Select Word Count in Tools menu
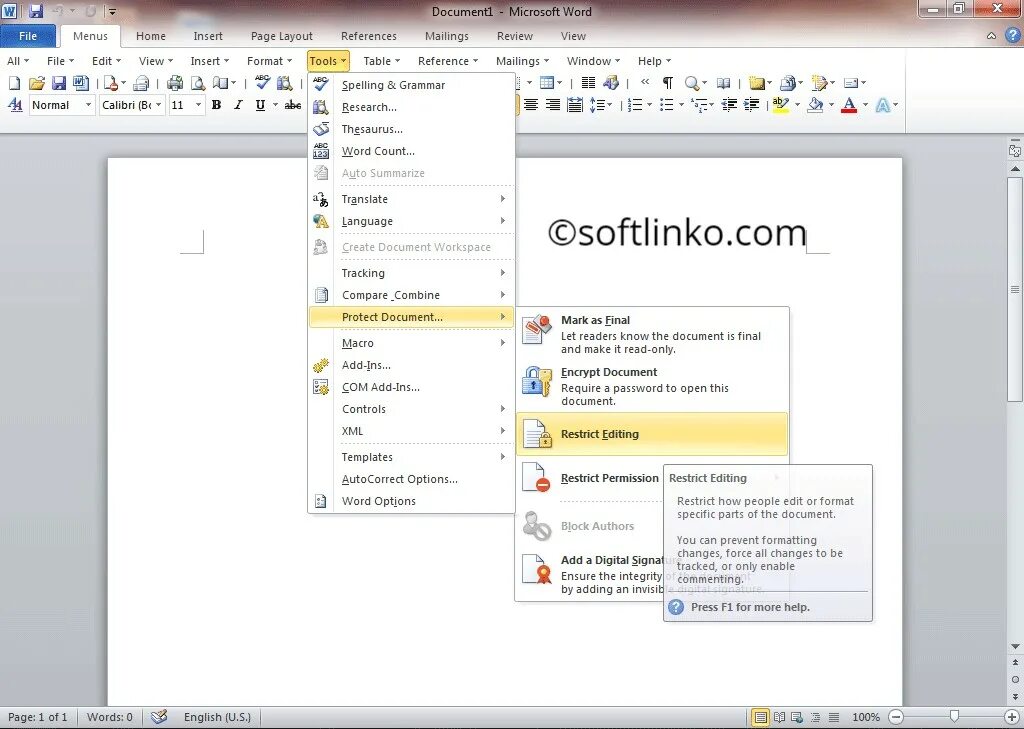 [x=411, y=151]
